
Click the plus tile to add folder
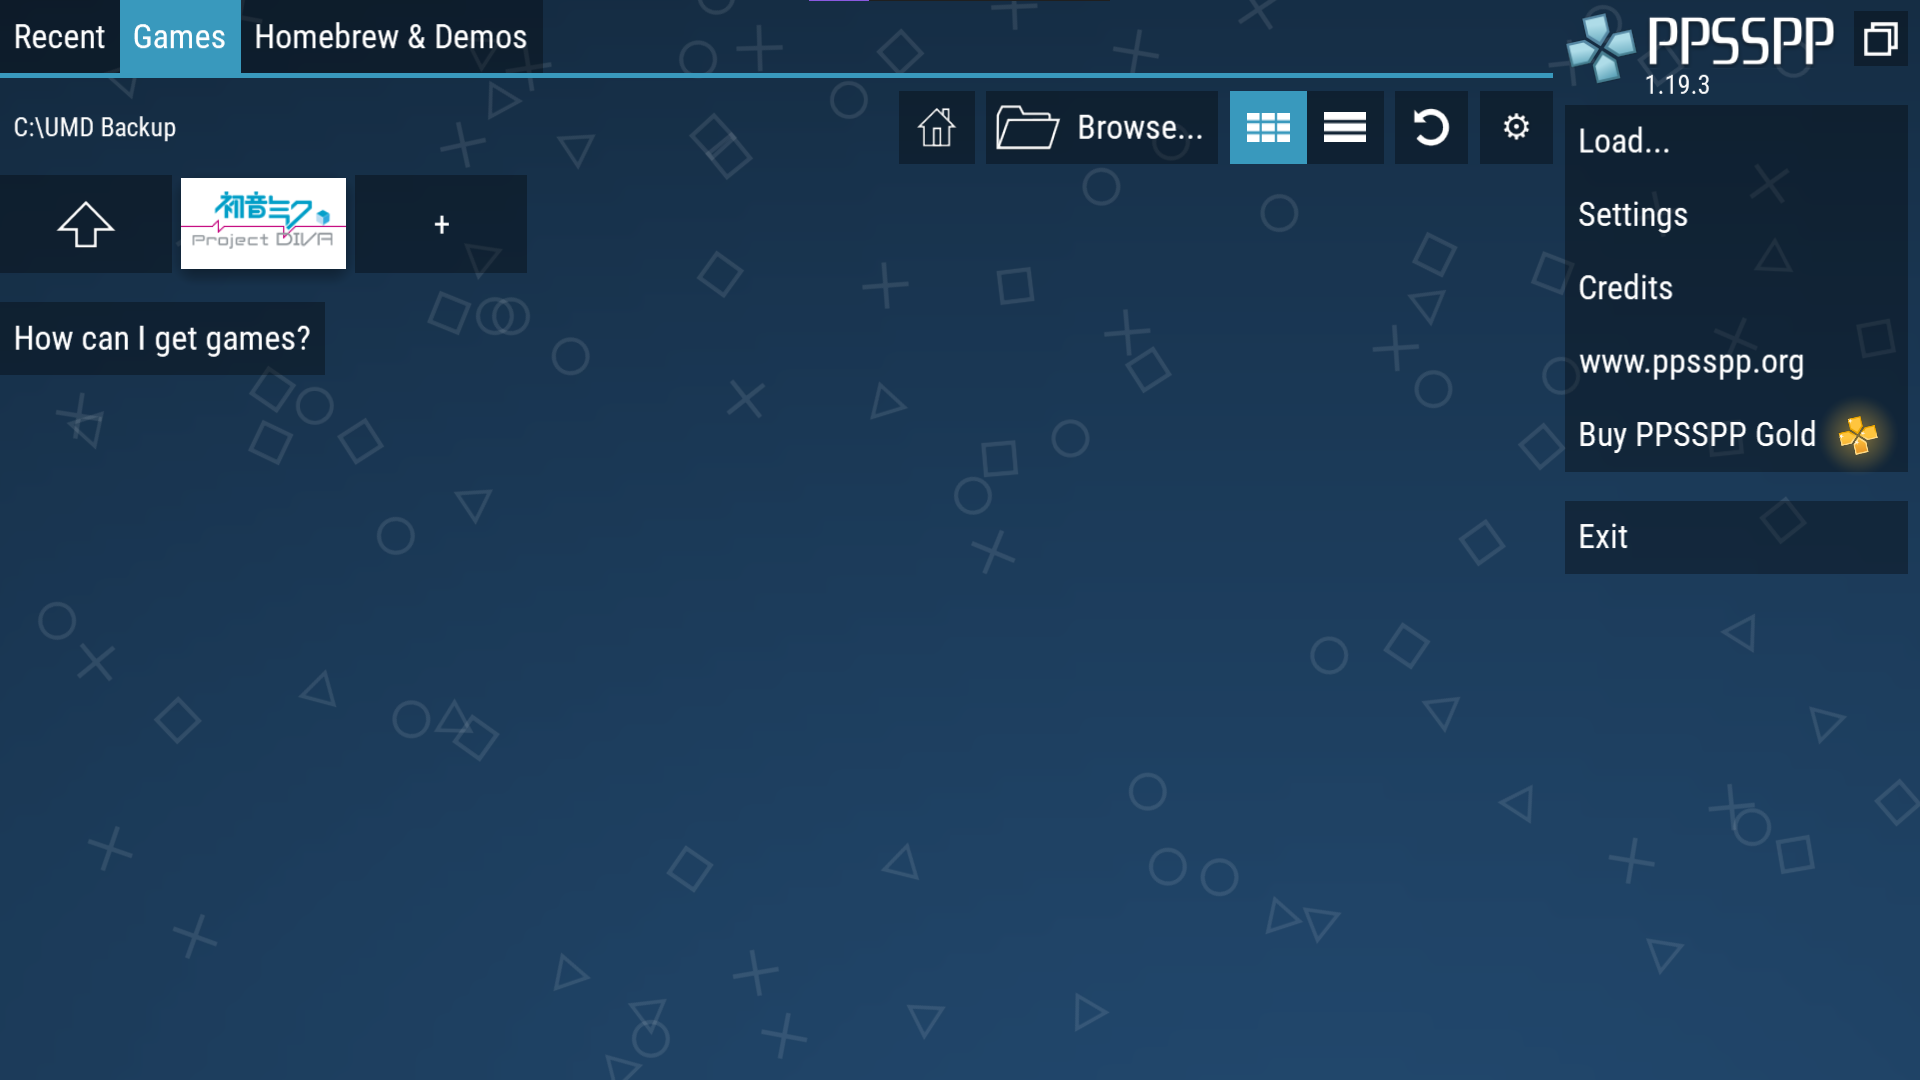441,224
